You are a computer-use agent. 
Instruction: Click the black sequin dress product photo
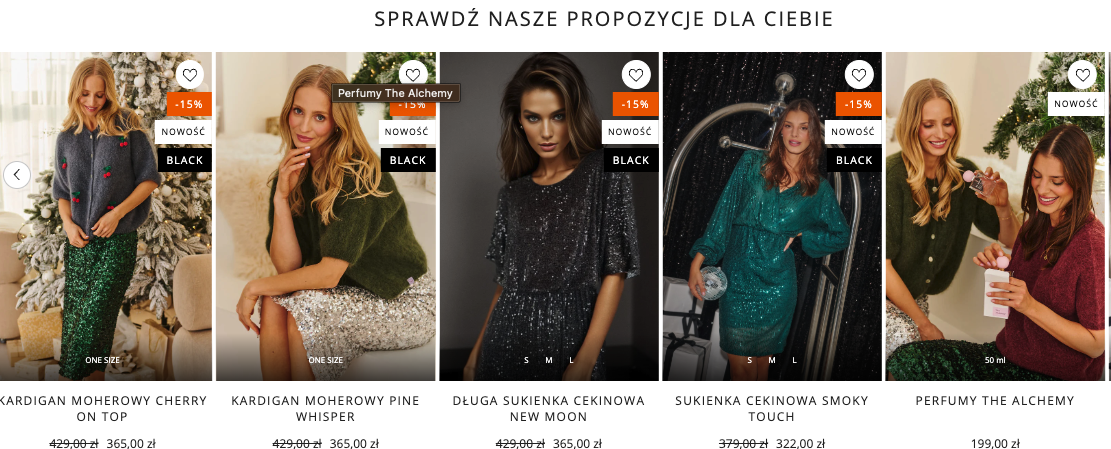click(548, 216)
